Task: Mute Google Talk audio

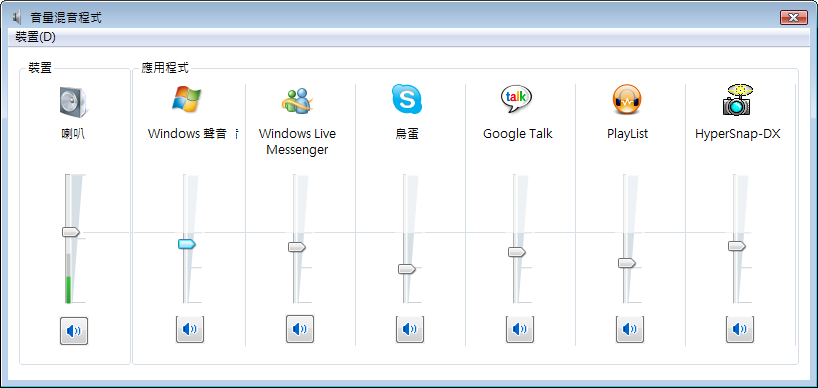Action: click(520, 329)
